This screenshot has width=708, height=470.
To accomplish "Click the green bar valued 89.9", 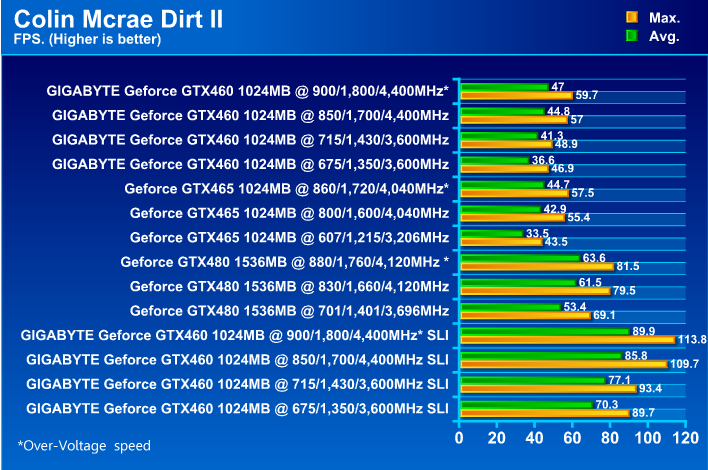I will click(x=545, y=331).
